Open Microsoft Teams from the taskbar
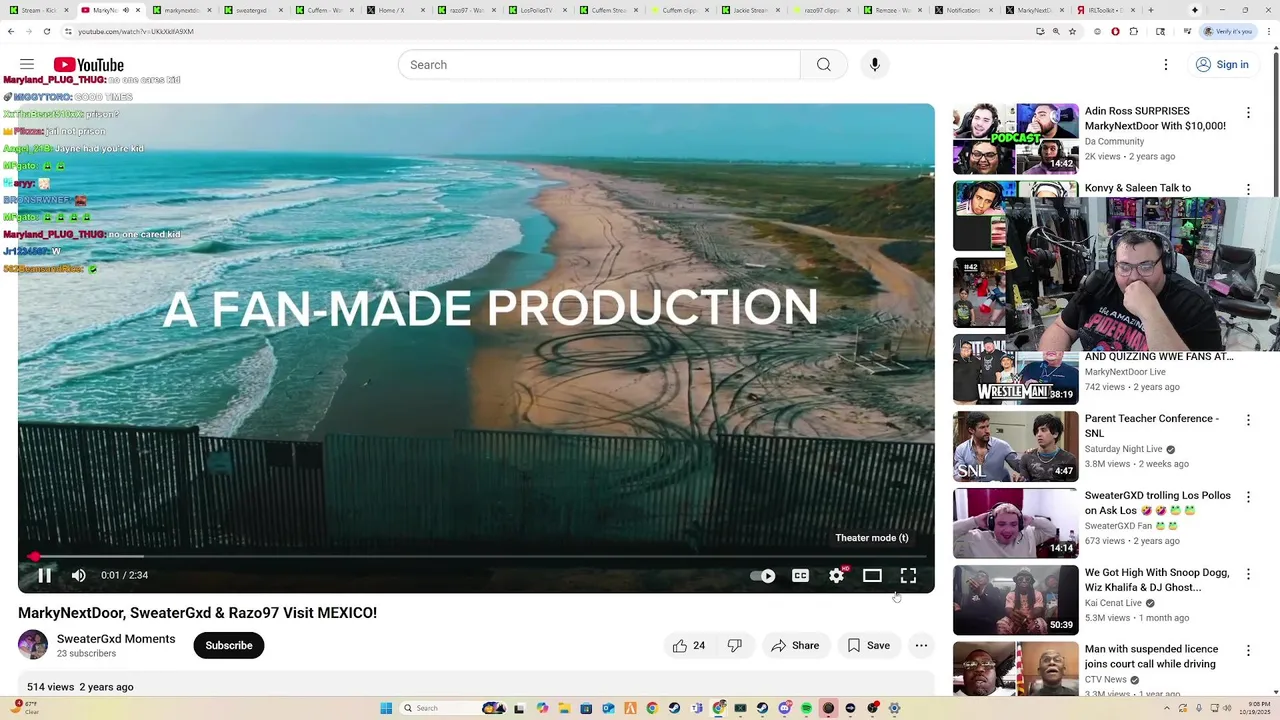 point(697,708)
